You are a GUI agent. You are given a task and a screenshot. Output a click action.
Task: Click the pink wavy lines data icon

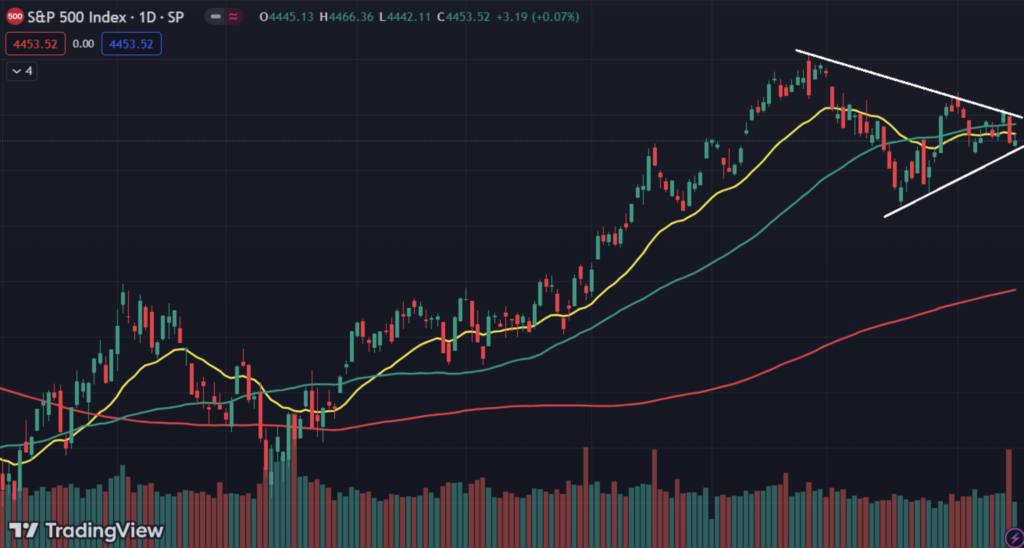pyautogui.click(x=234, y=17)
